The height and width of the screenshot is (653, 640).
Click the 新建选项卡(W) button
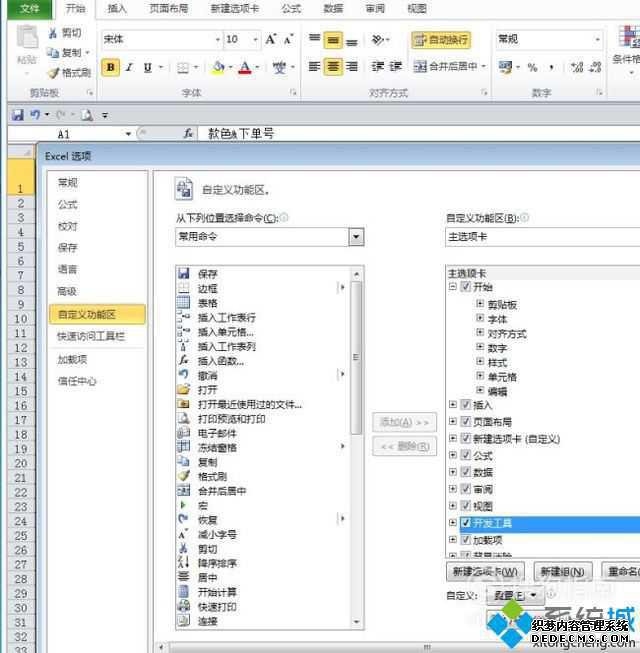pos(485,572)
